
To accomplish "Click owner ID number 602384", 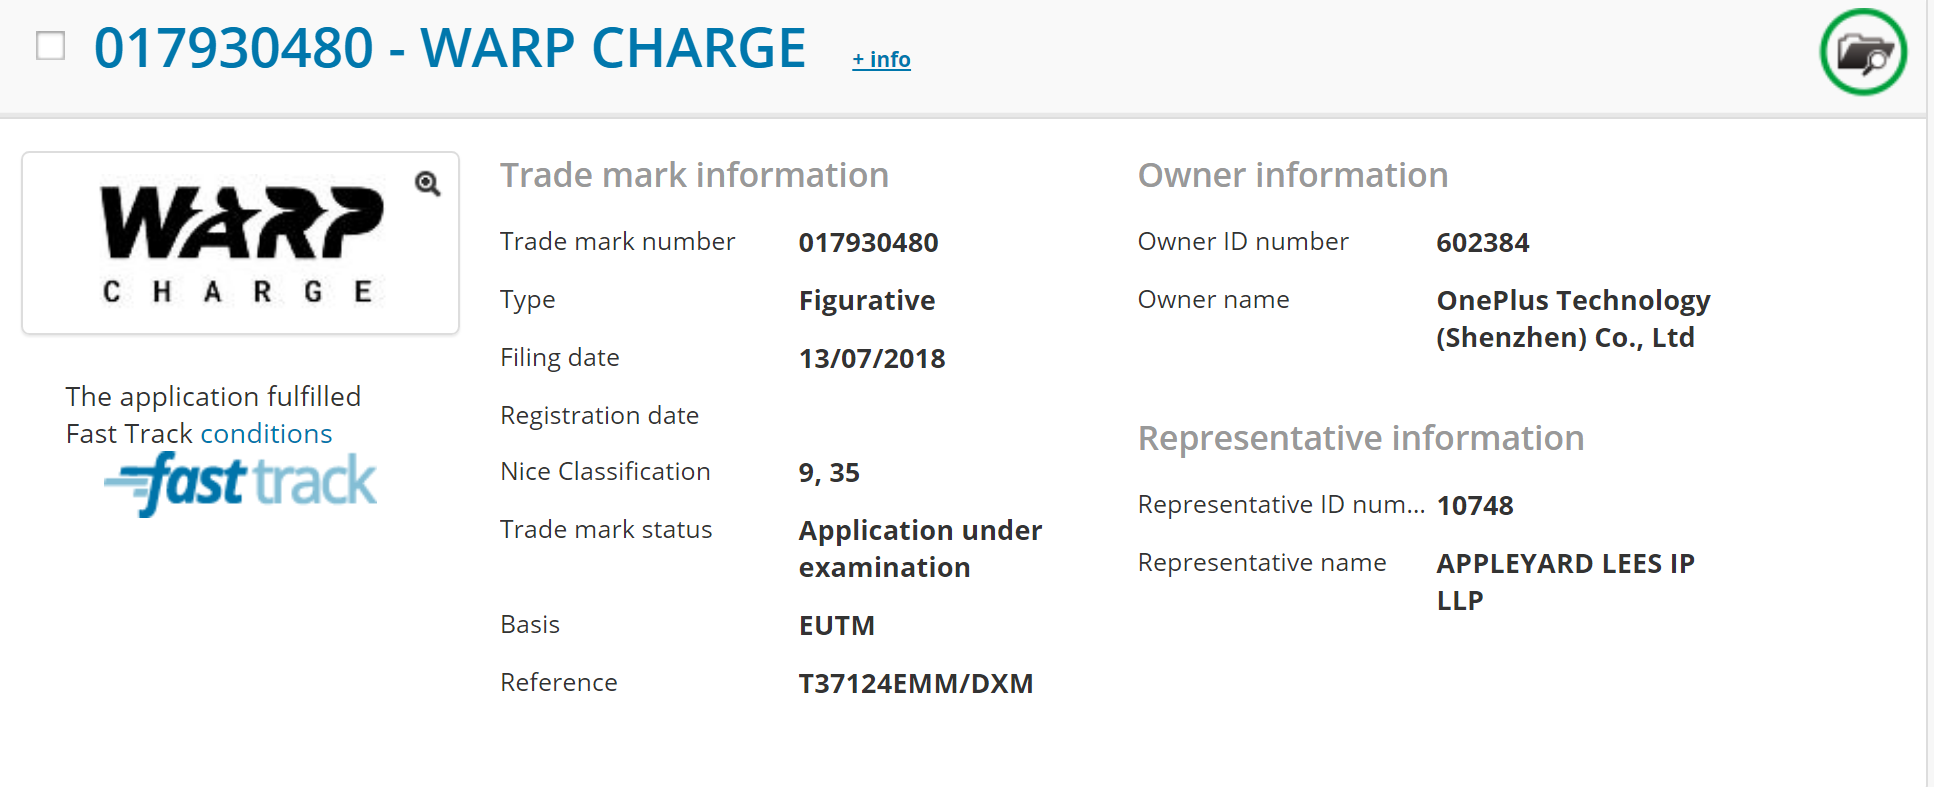I will 1482,243.
